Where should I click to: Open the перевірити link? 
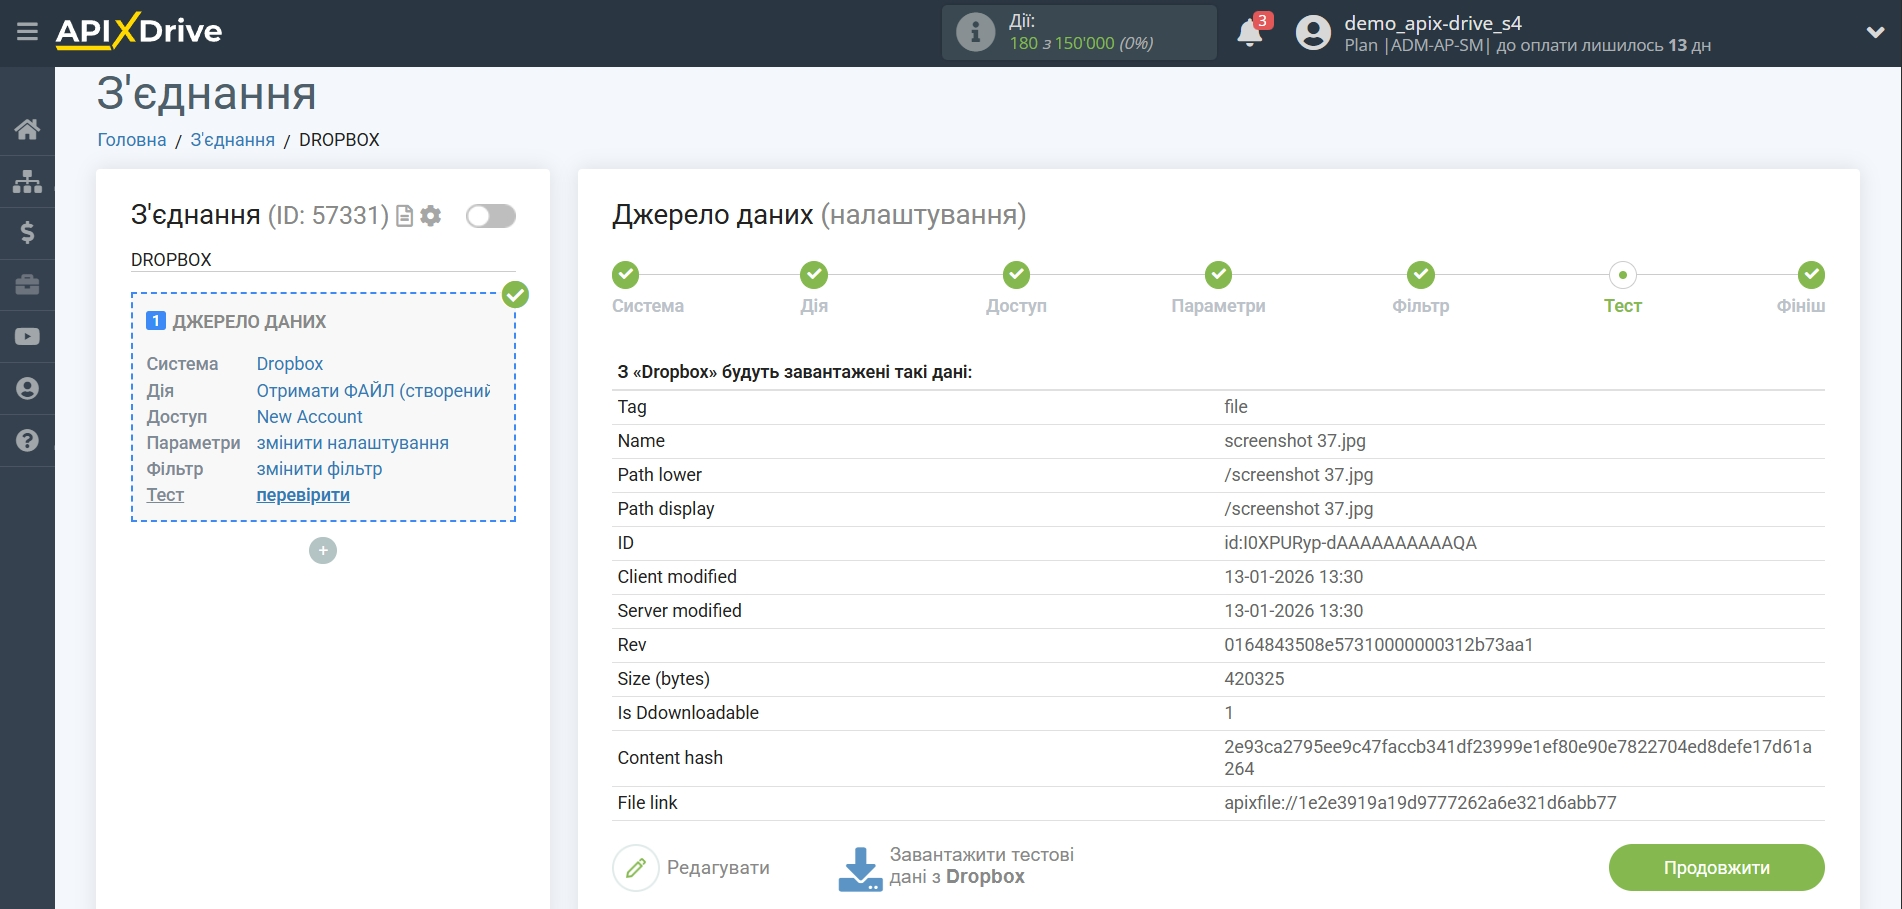(x=303, y=495)
